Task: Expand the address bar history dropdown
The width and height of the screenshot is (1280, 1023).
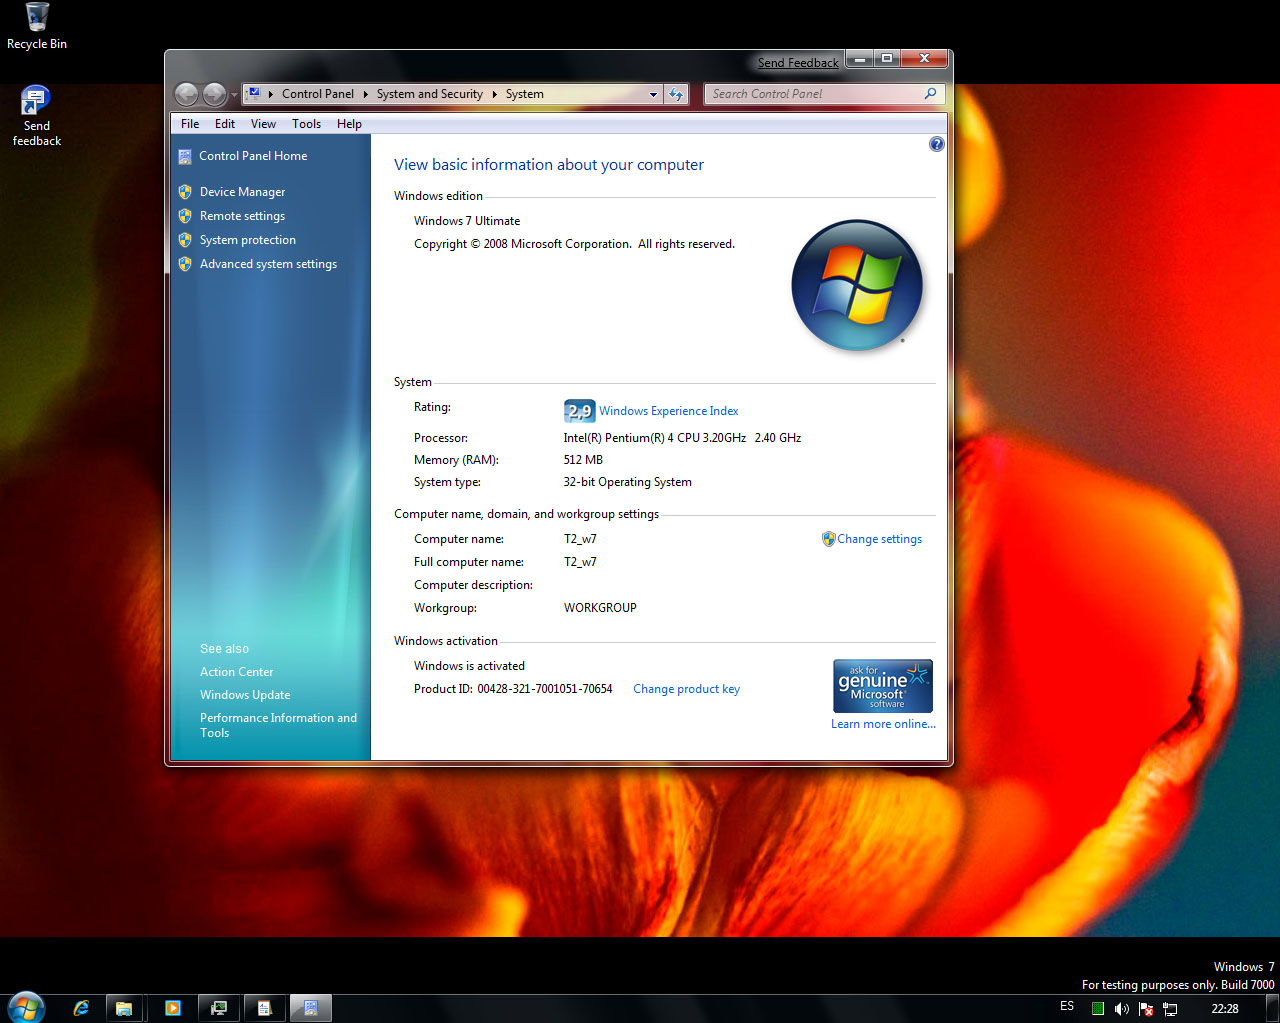Action: 653,94
